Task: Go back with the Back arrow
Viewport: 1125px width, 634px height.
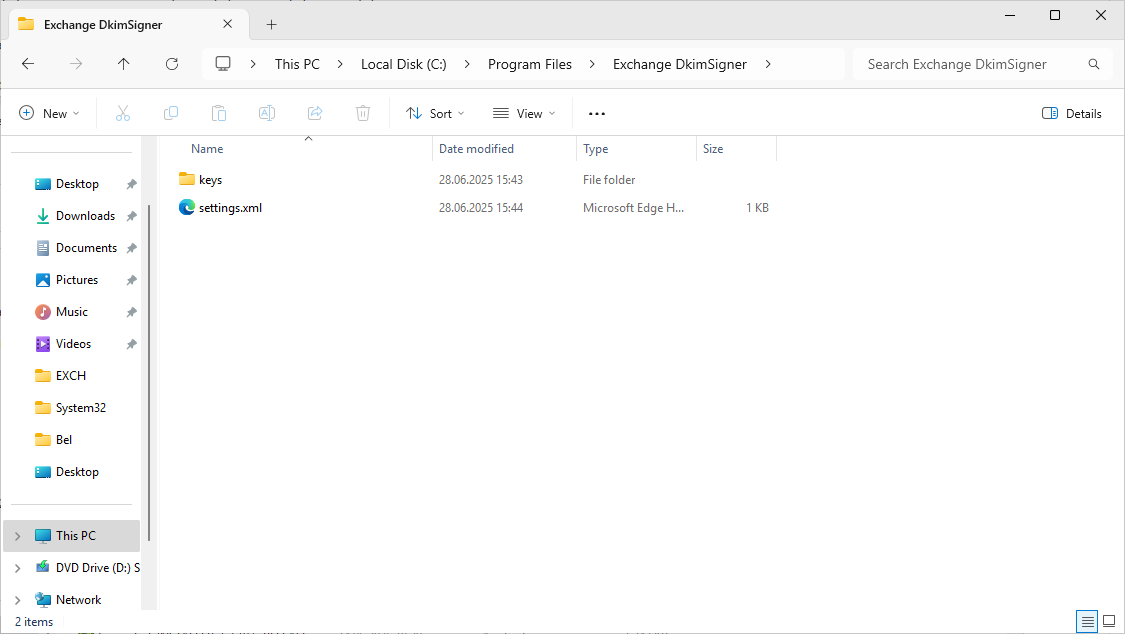Action: click(28, 64)
